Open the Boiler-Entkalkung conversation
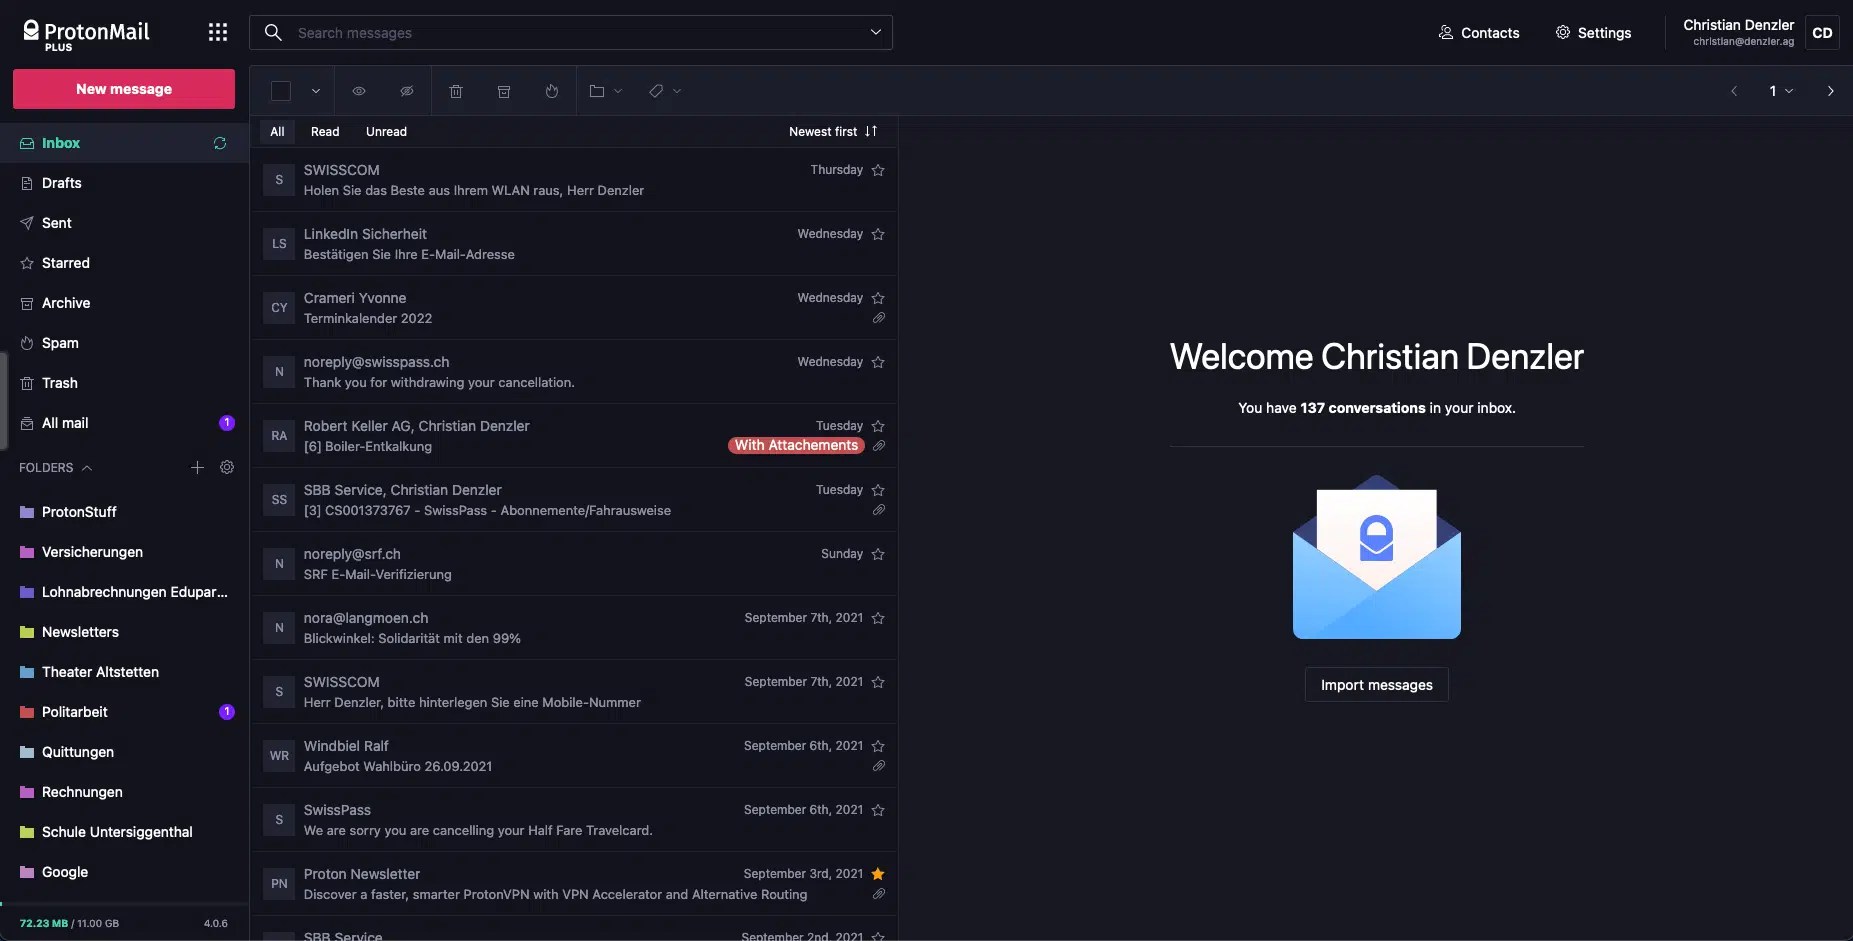The width and height of the screenshot is (1853, 941). tap(574, 436)
